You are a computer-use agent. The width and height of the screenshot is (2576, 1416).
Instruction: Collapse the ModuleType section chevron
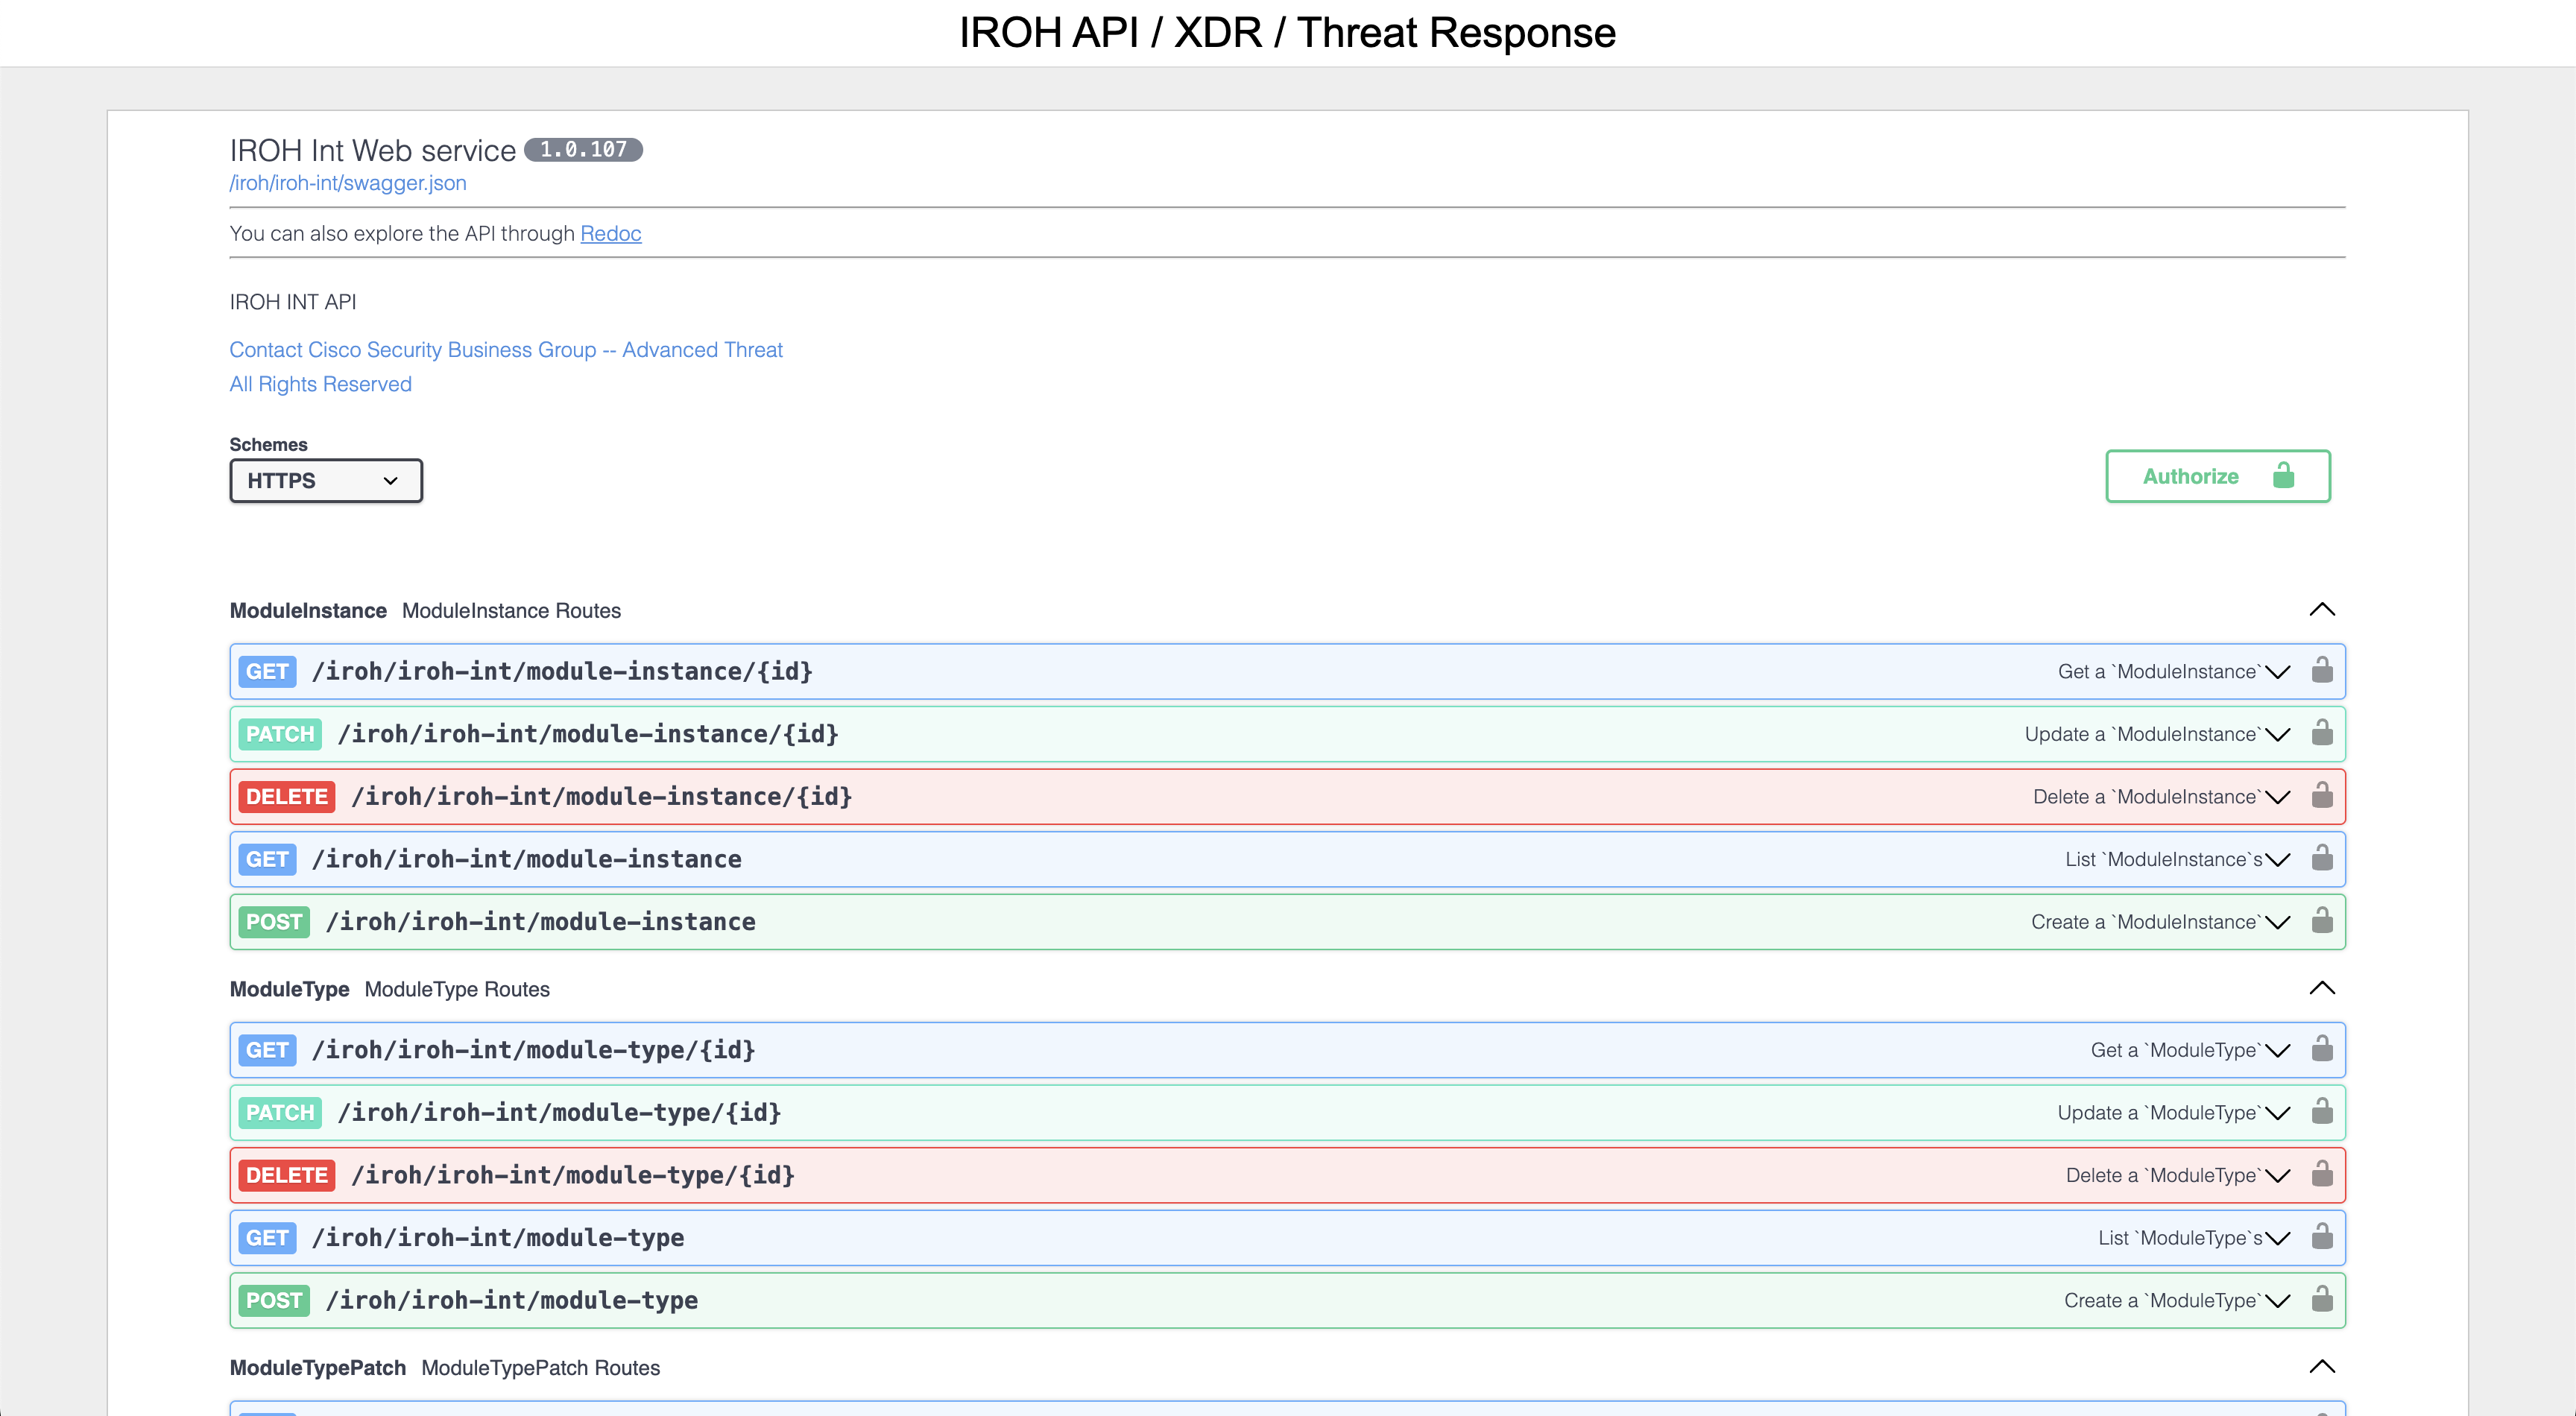coord(2323,988)
